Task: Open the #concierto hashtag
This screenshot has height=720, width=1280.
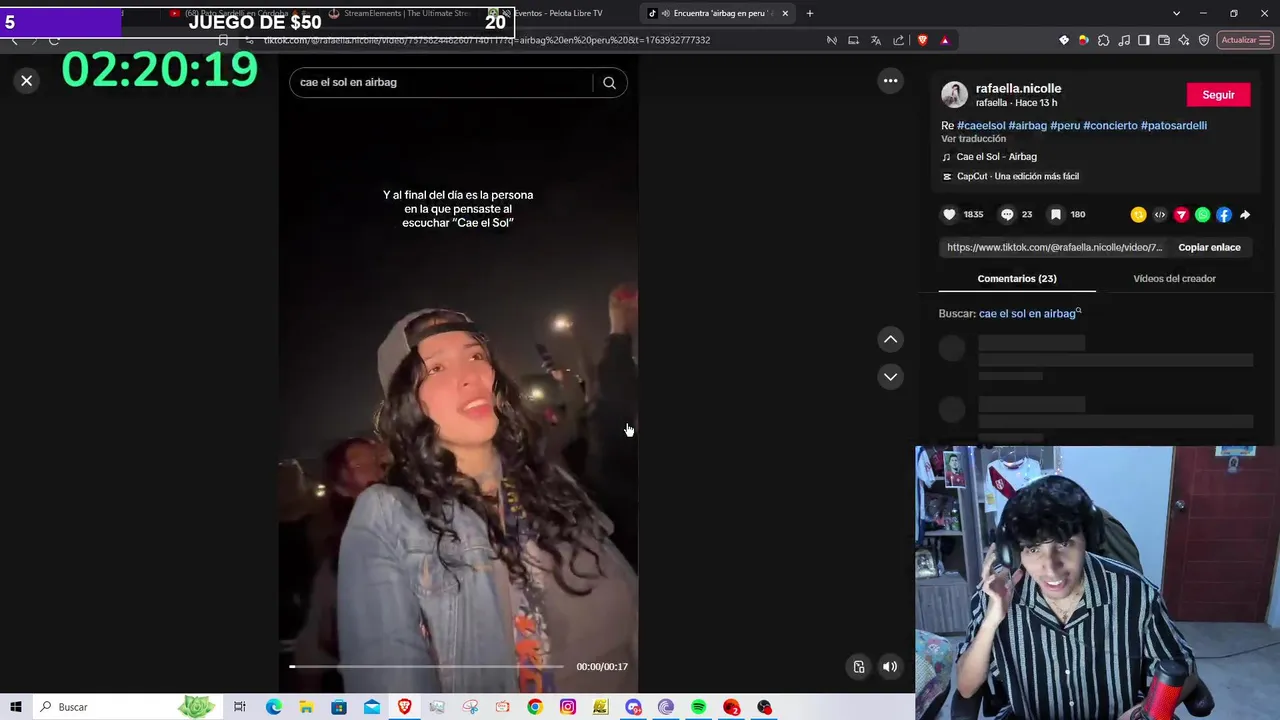Action: point(1110,126)
